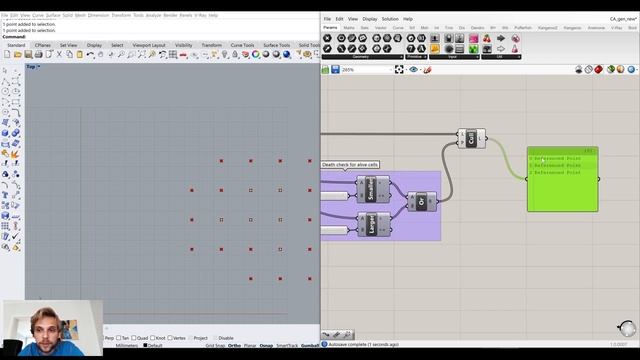Click the red preview cube icon in Grasshopper
Image resolution: width=640 pixels, height=360 pixels.
pyautogui.click(x=598, y=70)
